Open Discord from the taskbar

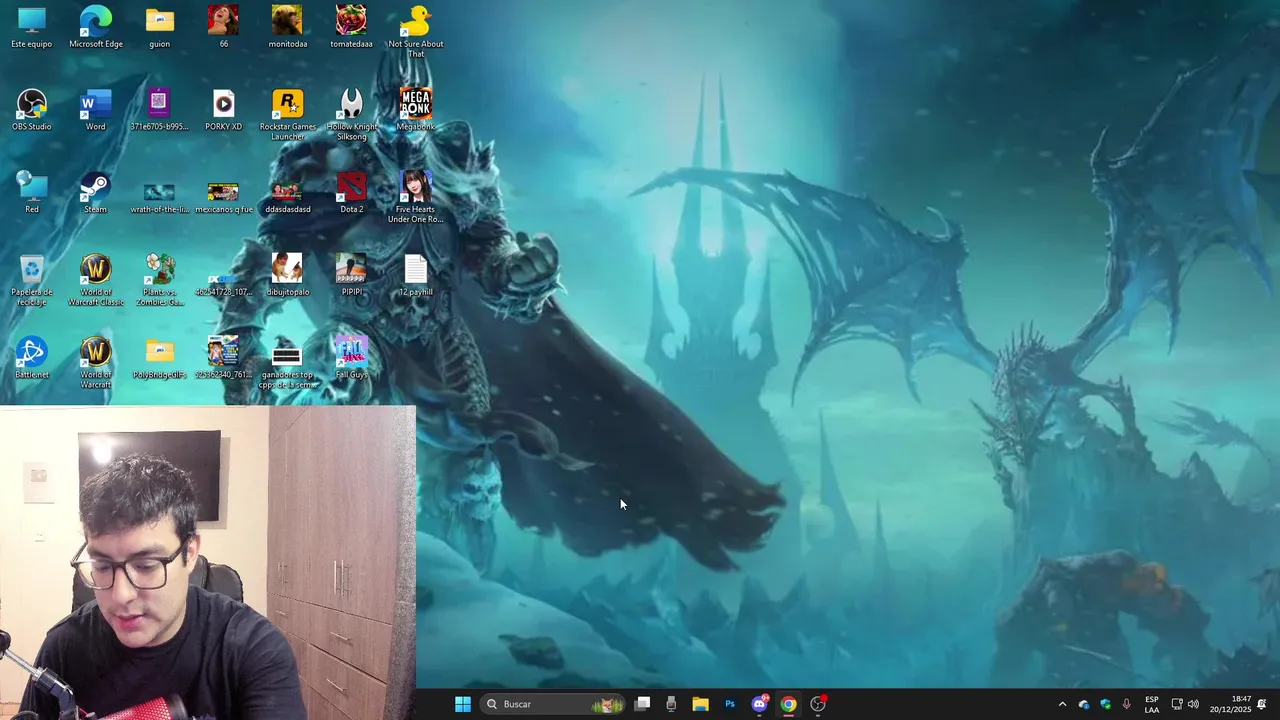tap(760, 704)
